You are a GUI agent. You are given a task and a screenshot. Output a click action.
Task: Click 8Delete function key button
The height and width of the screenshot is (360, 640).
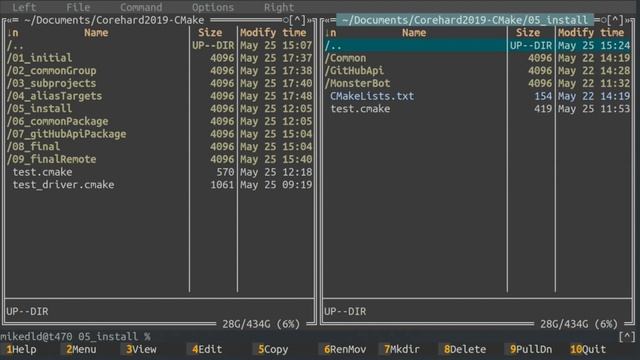tap(465, 349)
